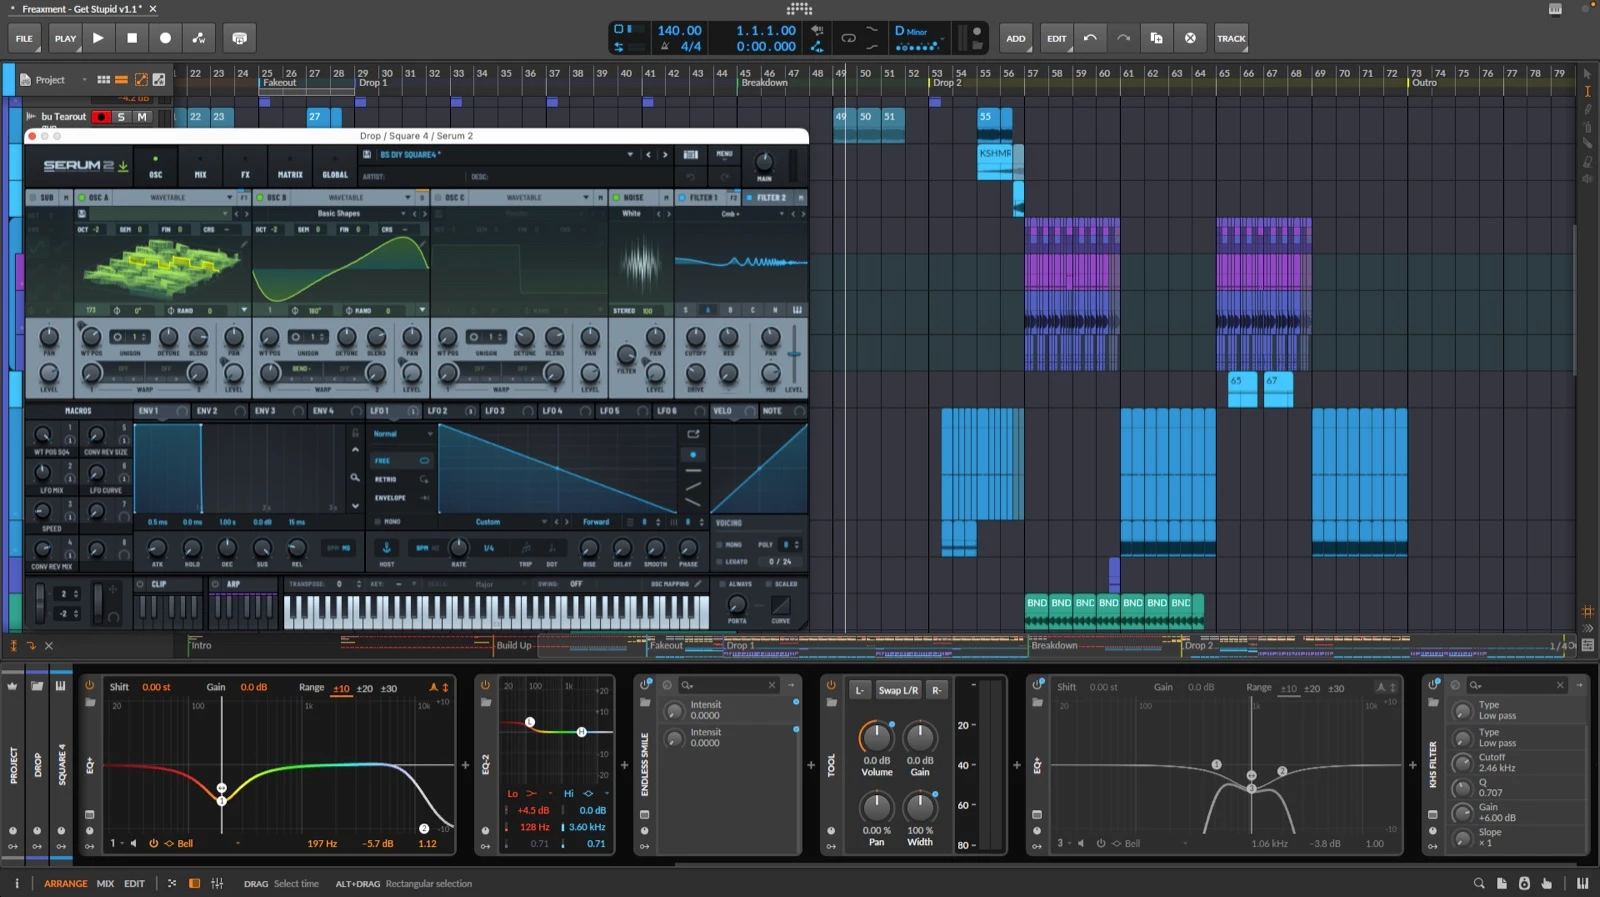This screenshot has height=897, width=1600.
Task: Open the Project panel dropdown arrow
Action: [x=84, y=80]
